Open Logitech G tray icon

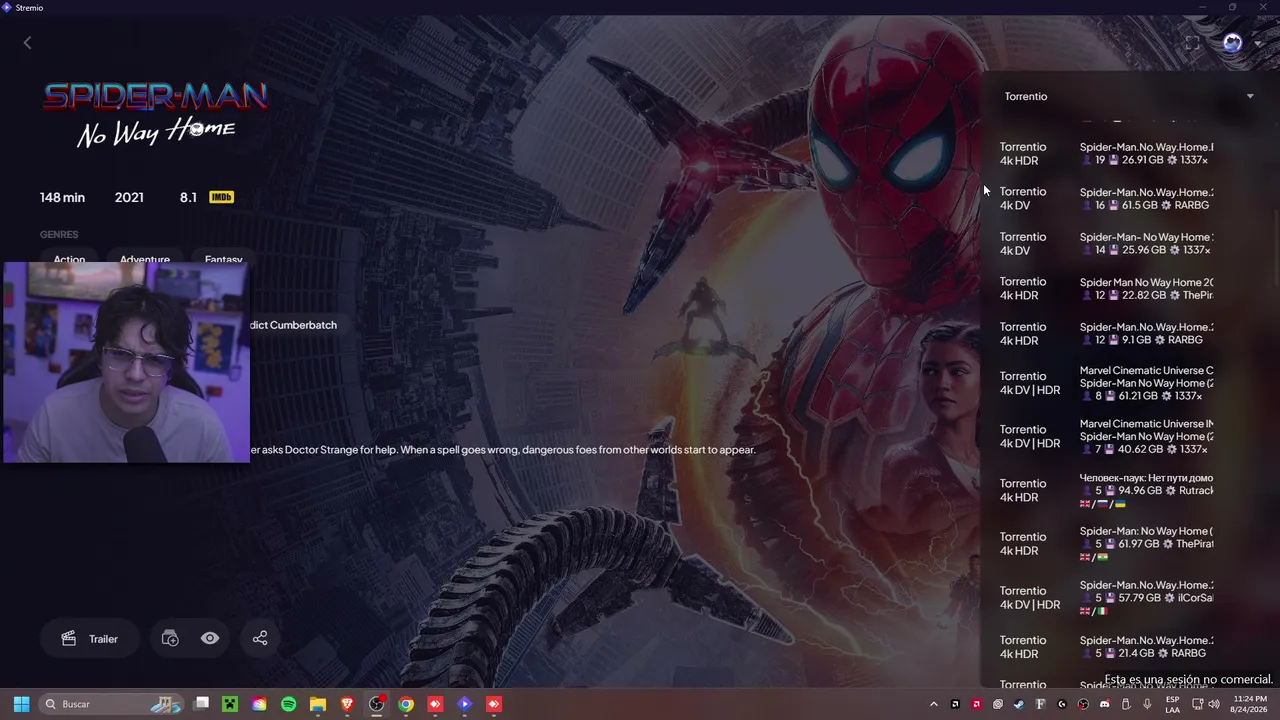(x=1062, y=704)
